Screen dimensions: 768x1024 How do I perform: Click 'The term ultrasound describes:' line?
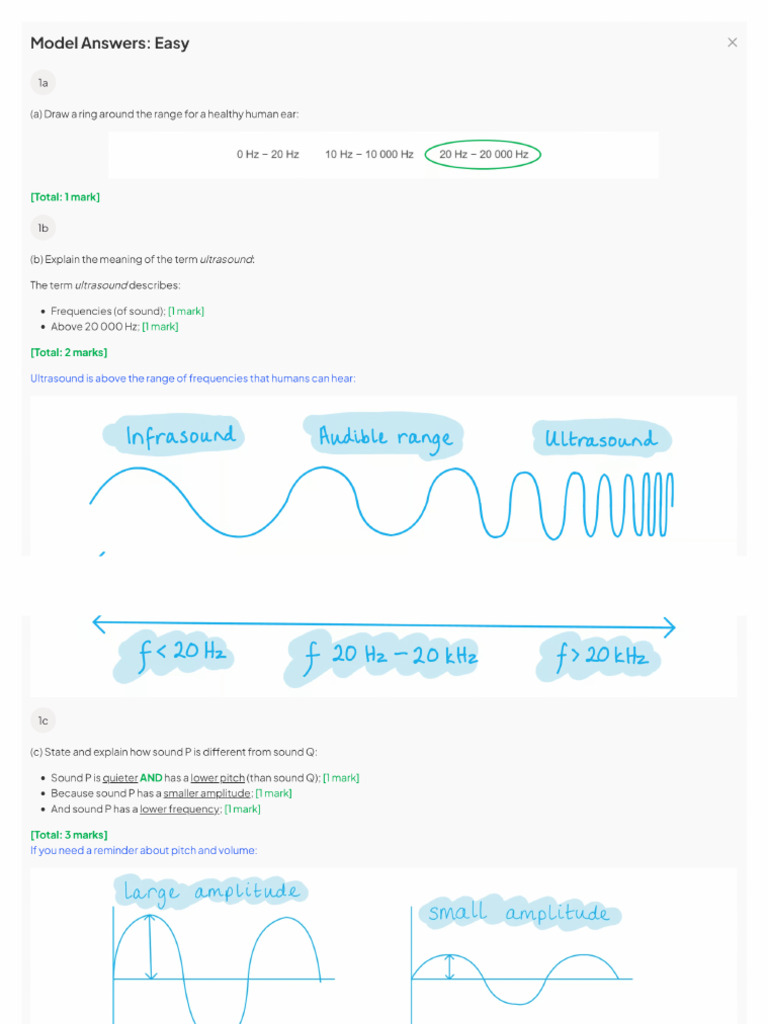(x=105, y=285)
